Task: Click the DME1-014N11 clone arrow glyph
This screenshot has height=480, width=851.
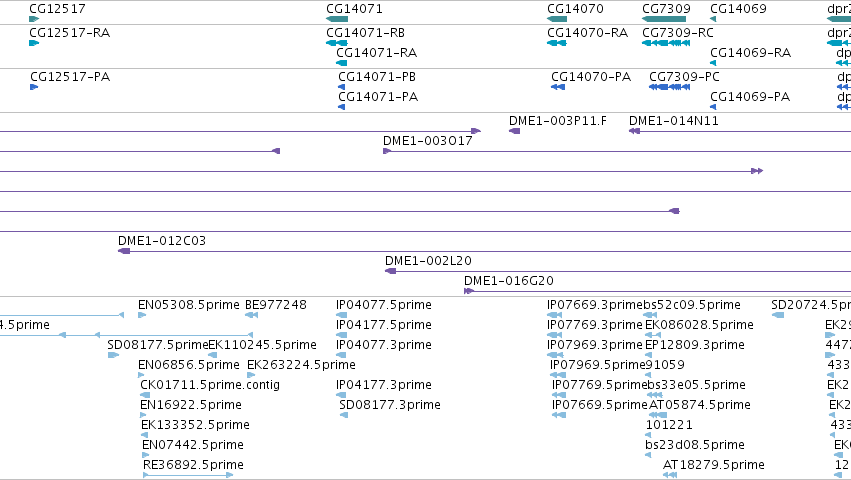Action: click(x=634, y=131)
